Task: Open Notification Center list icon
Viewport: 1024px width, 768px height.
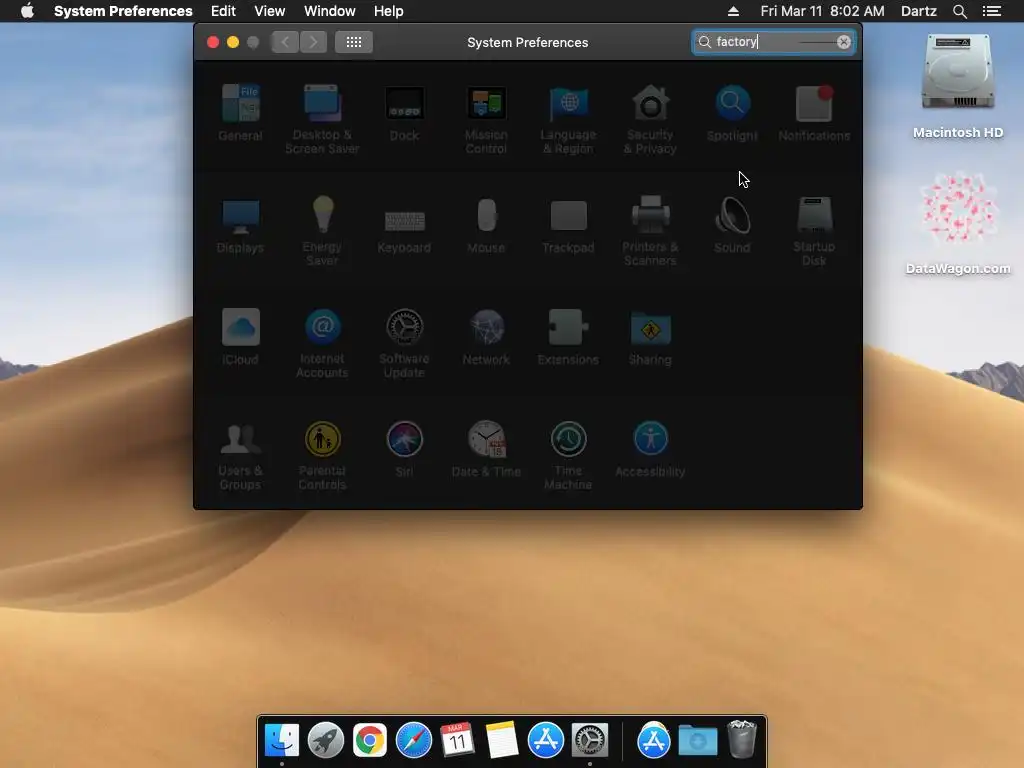Action: click(x=992, y=11)
